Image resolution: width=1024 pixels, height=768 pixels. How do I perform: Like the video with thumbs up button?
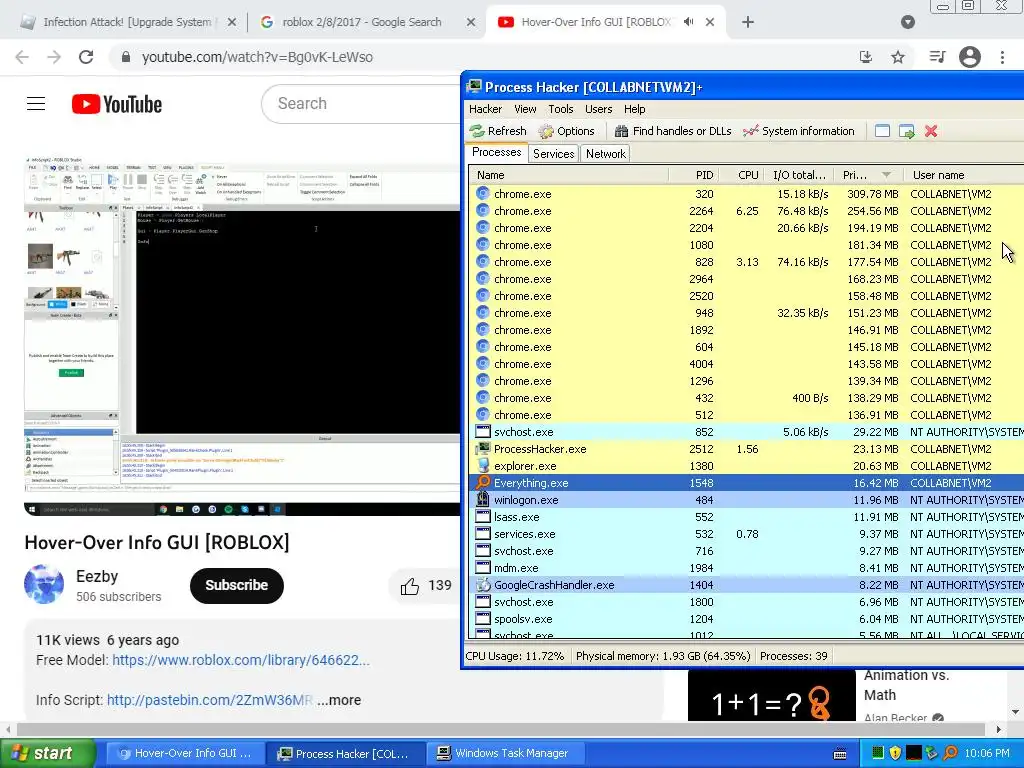tap(424, 586)
